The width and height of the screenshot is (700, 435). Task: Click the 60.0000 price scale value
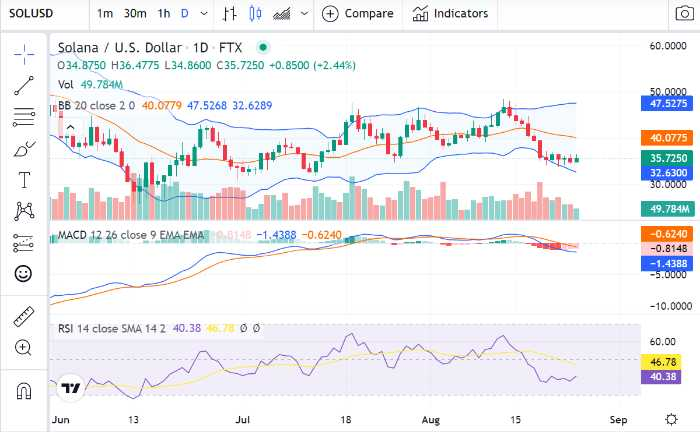point(668,46)
